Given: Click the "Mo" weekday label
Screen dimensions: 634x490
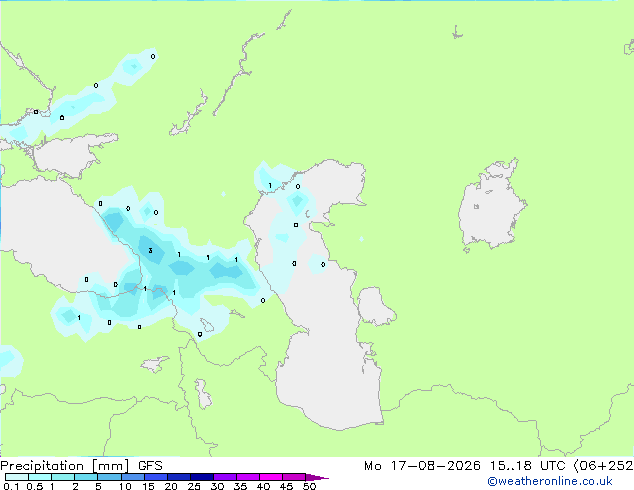Looking at the screenshot, I should 372,466.
